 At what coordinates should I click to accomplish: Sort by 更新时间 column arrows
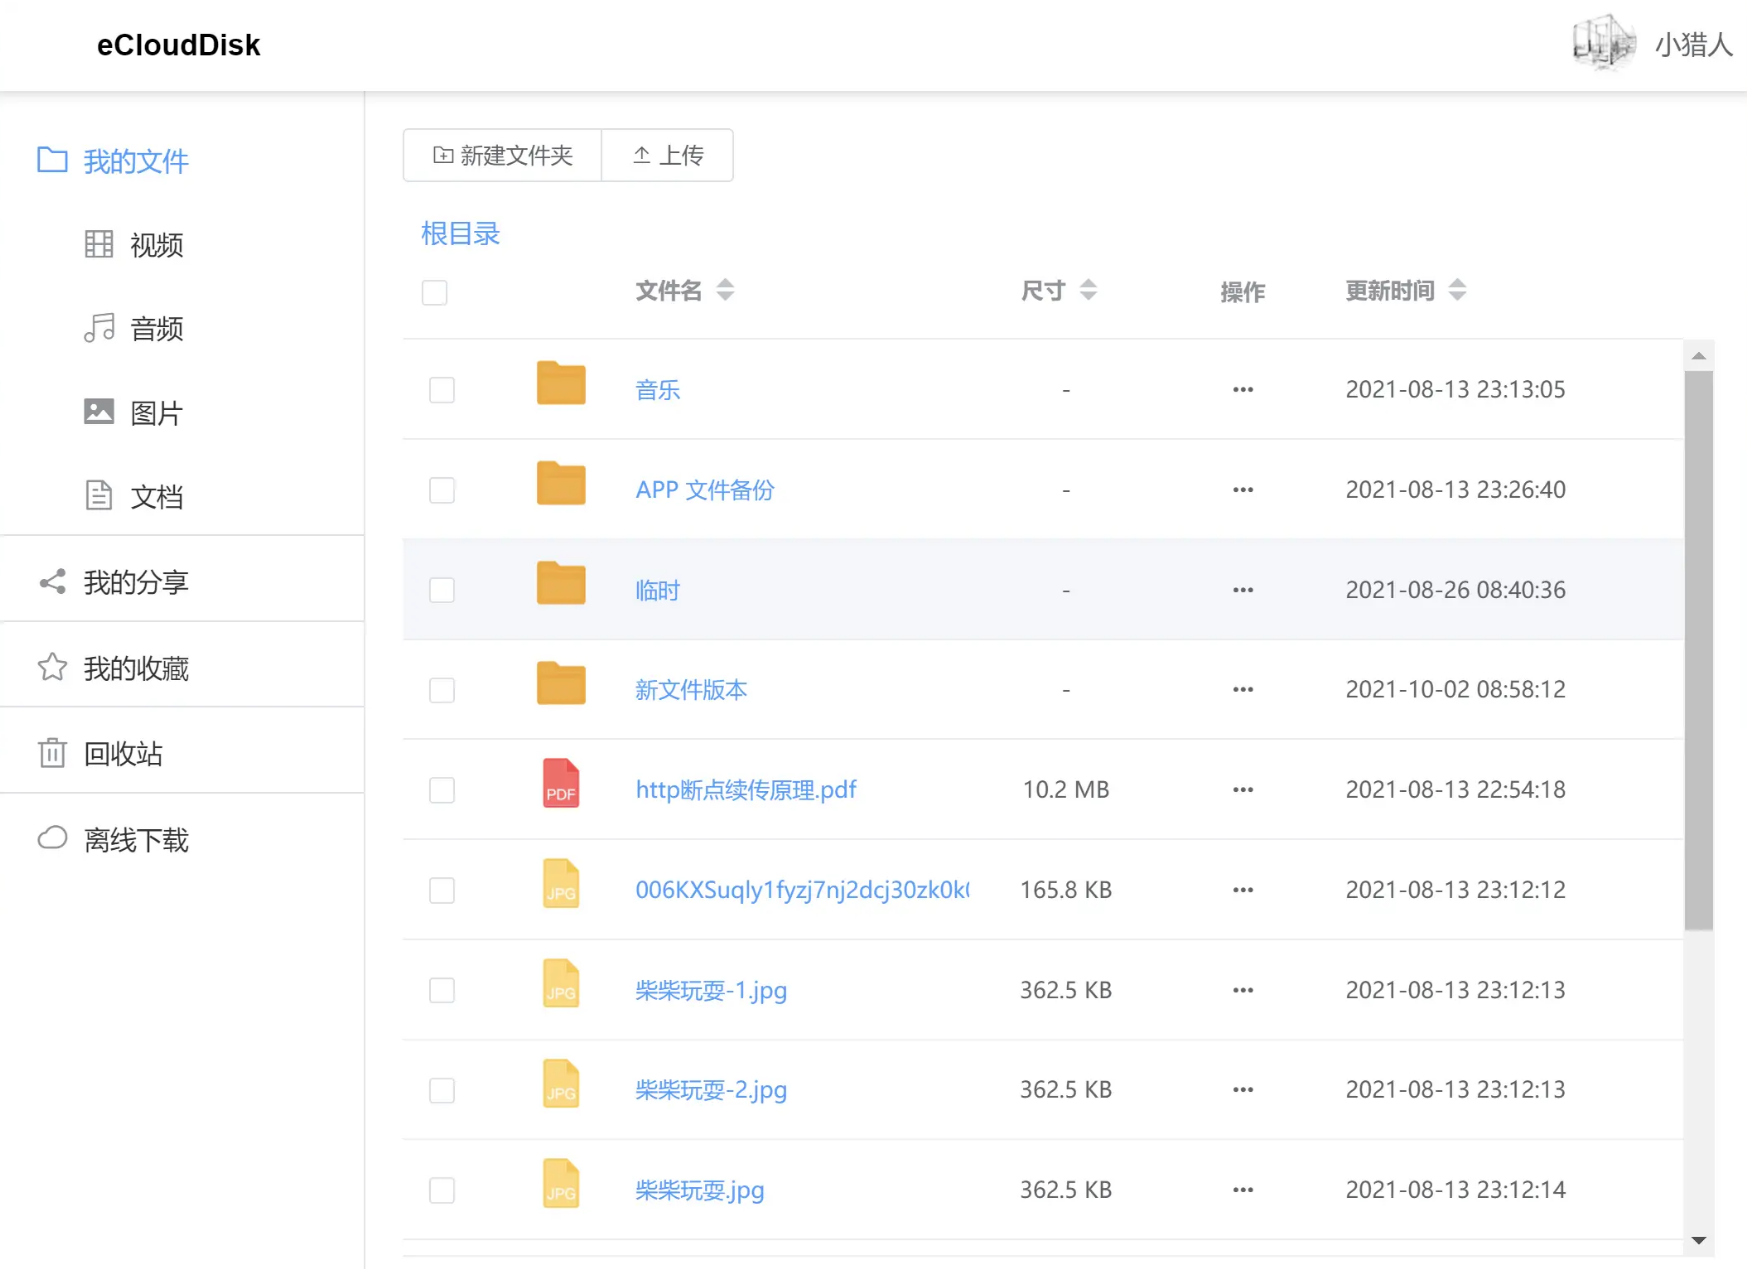point(1457,290)
